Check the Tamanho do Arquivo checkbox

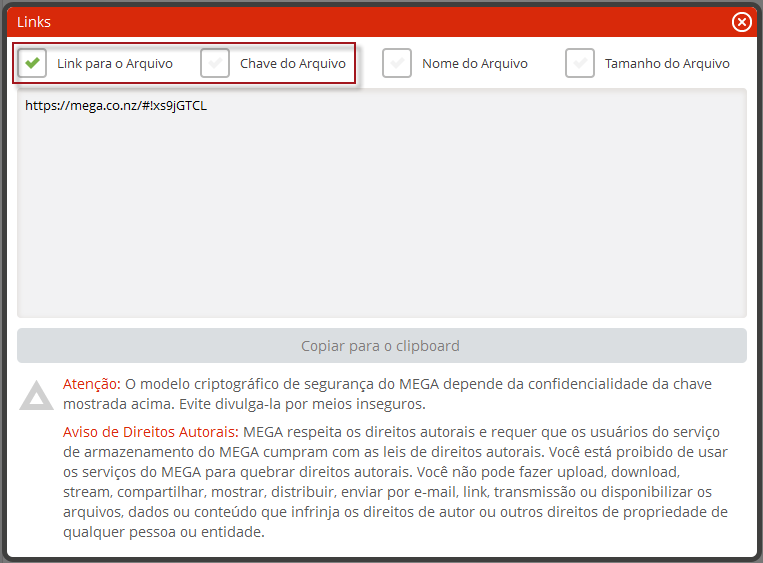pyautogui.click(x=580, y=63)
